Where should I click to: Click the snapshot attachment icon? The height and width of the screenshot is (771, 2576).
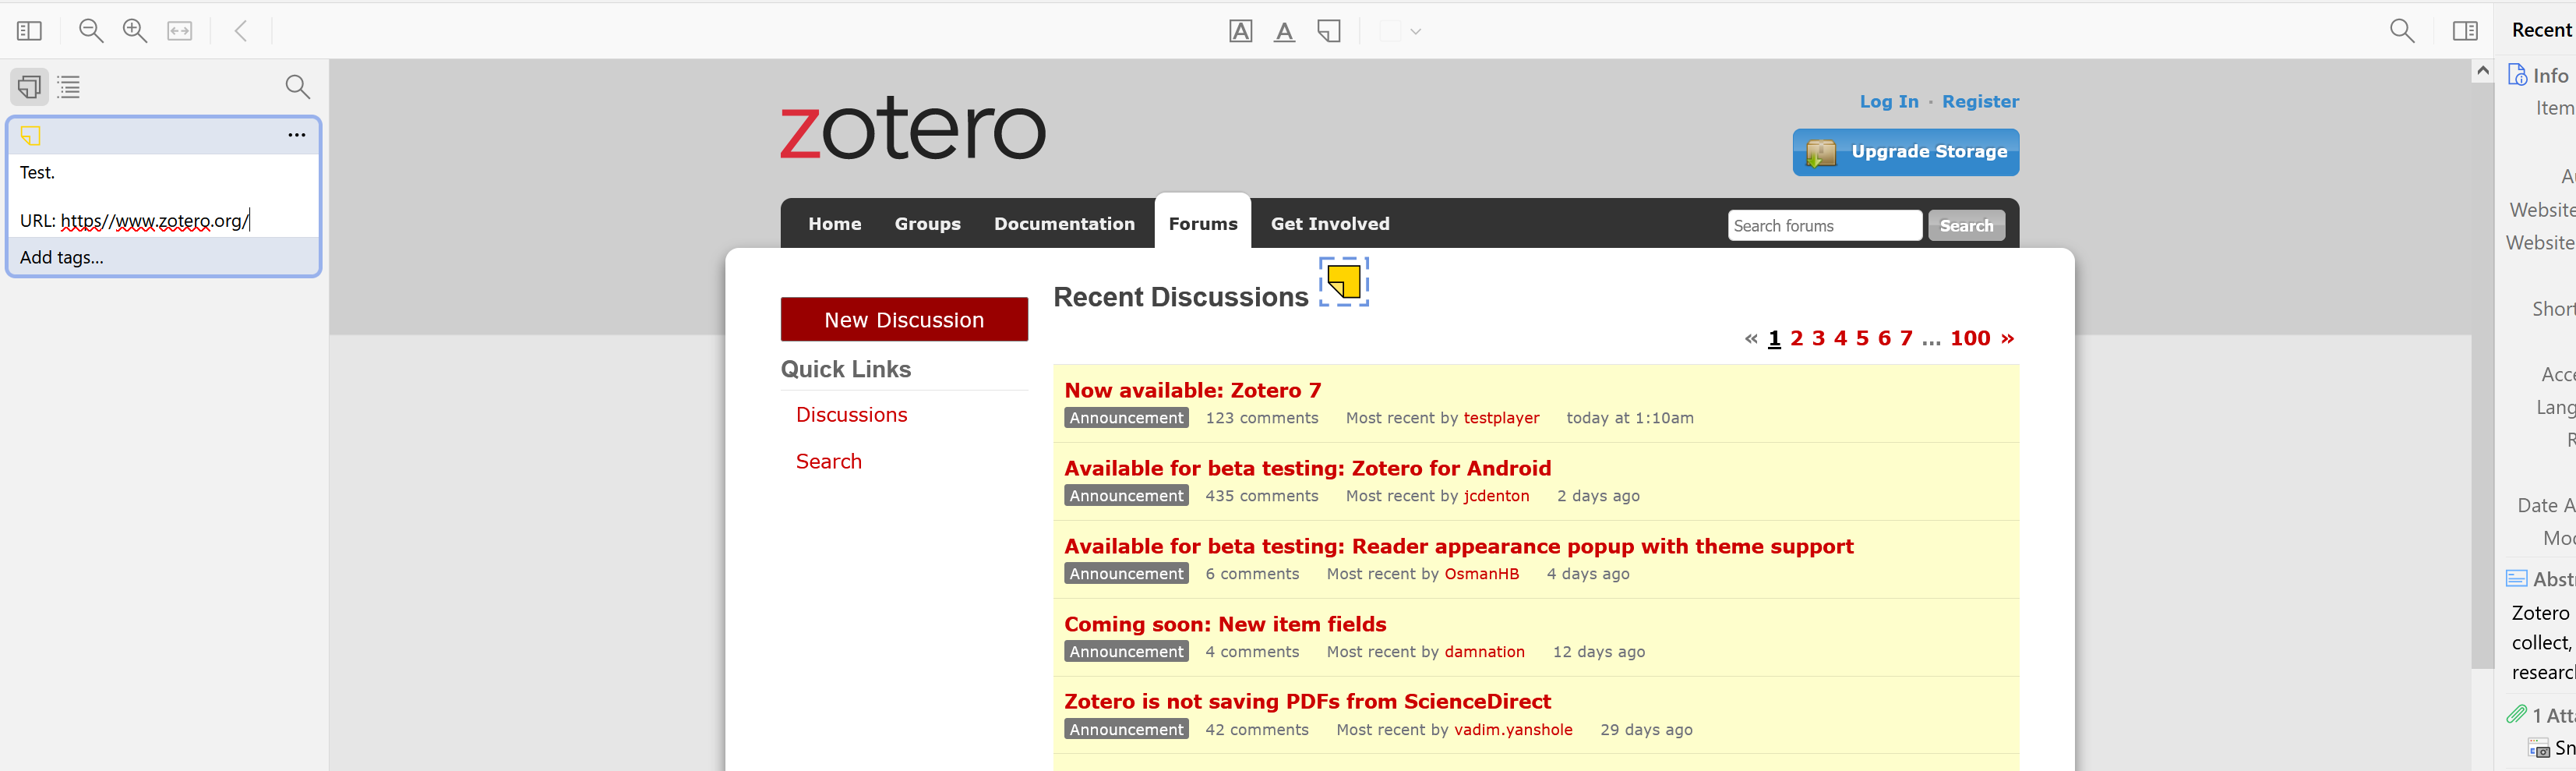2538,748
